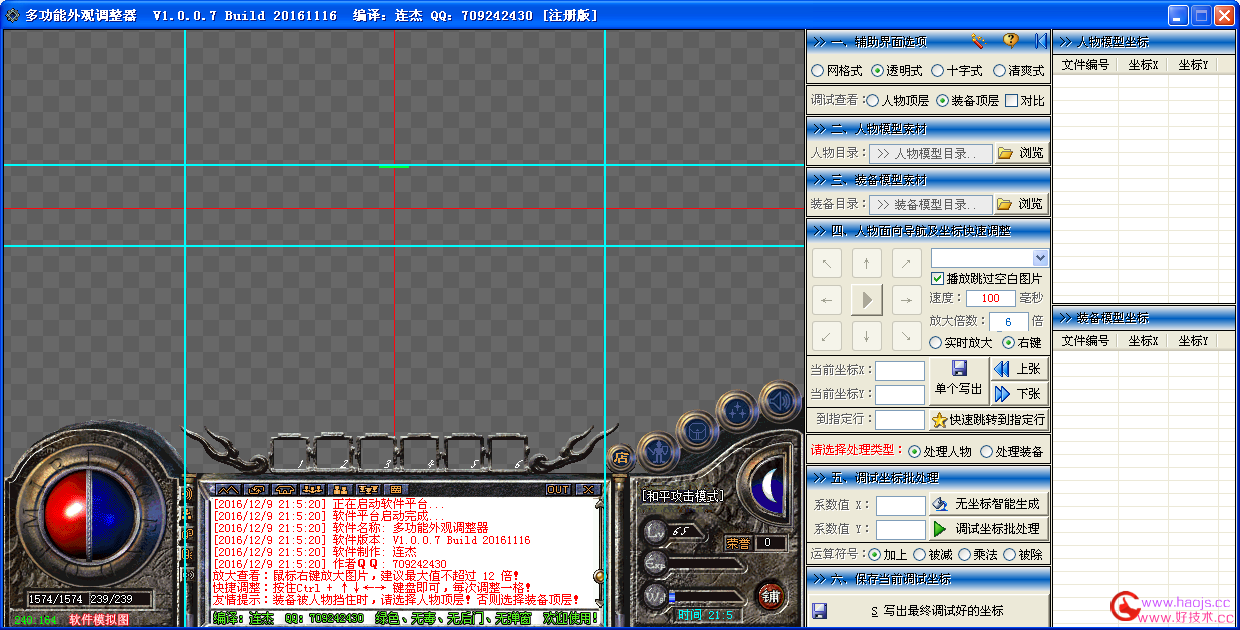Click 无坐标智能生成 button
Image resolution: width=1240 pixels, height=630 pixels.
pos(988,504)
